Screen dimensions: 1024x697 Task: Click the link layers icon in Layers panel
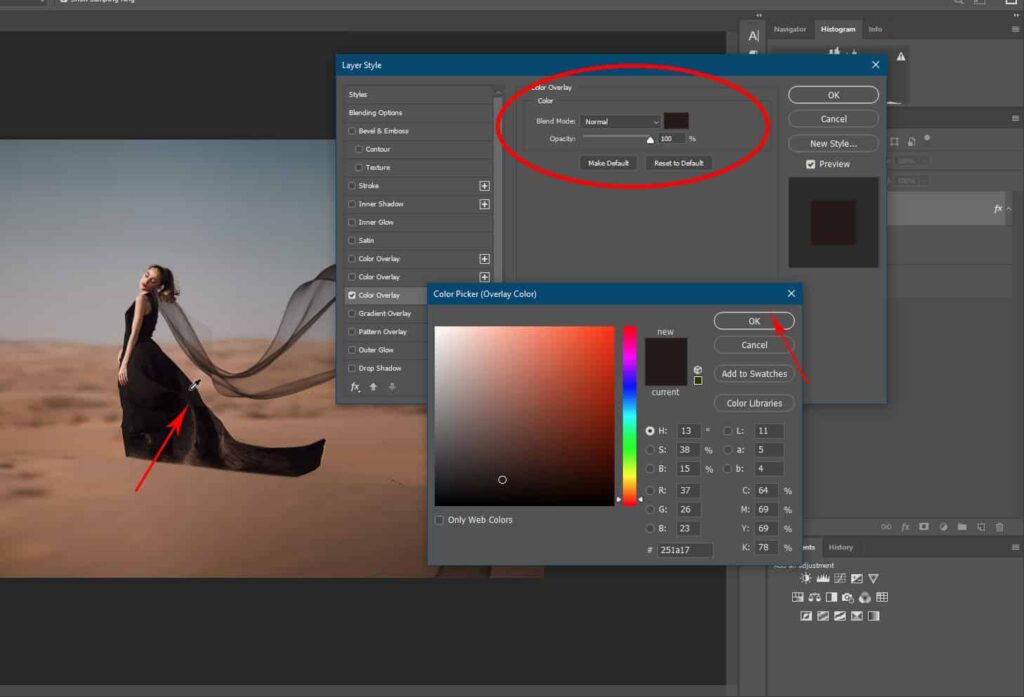point(886,527)
